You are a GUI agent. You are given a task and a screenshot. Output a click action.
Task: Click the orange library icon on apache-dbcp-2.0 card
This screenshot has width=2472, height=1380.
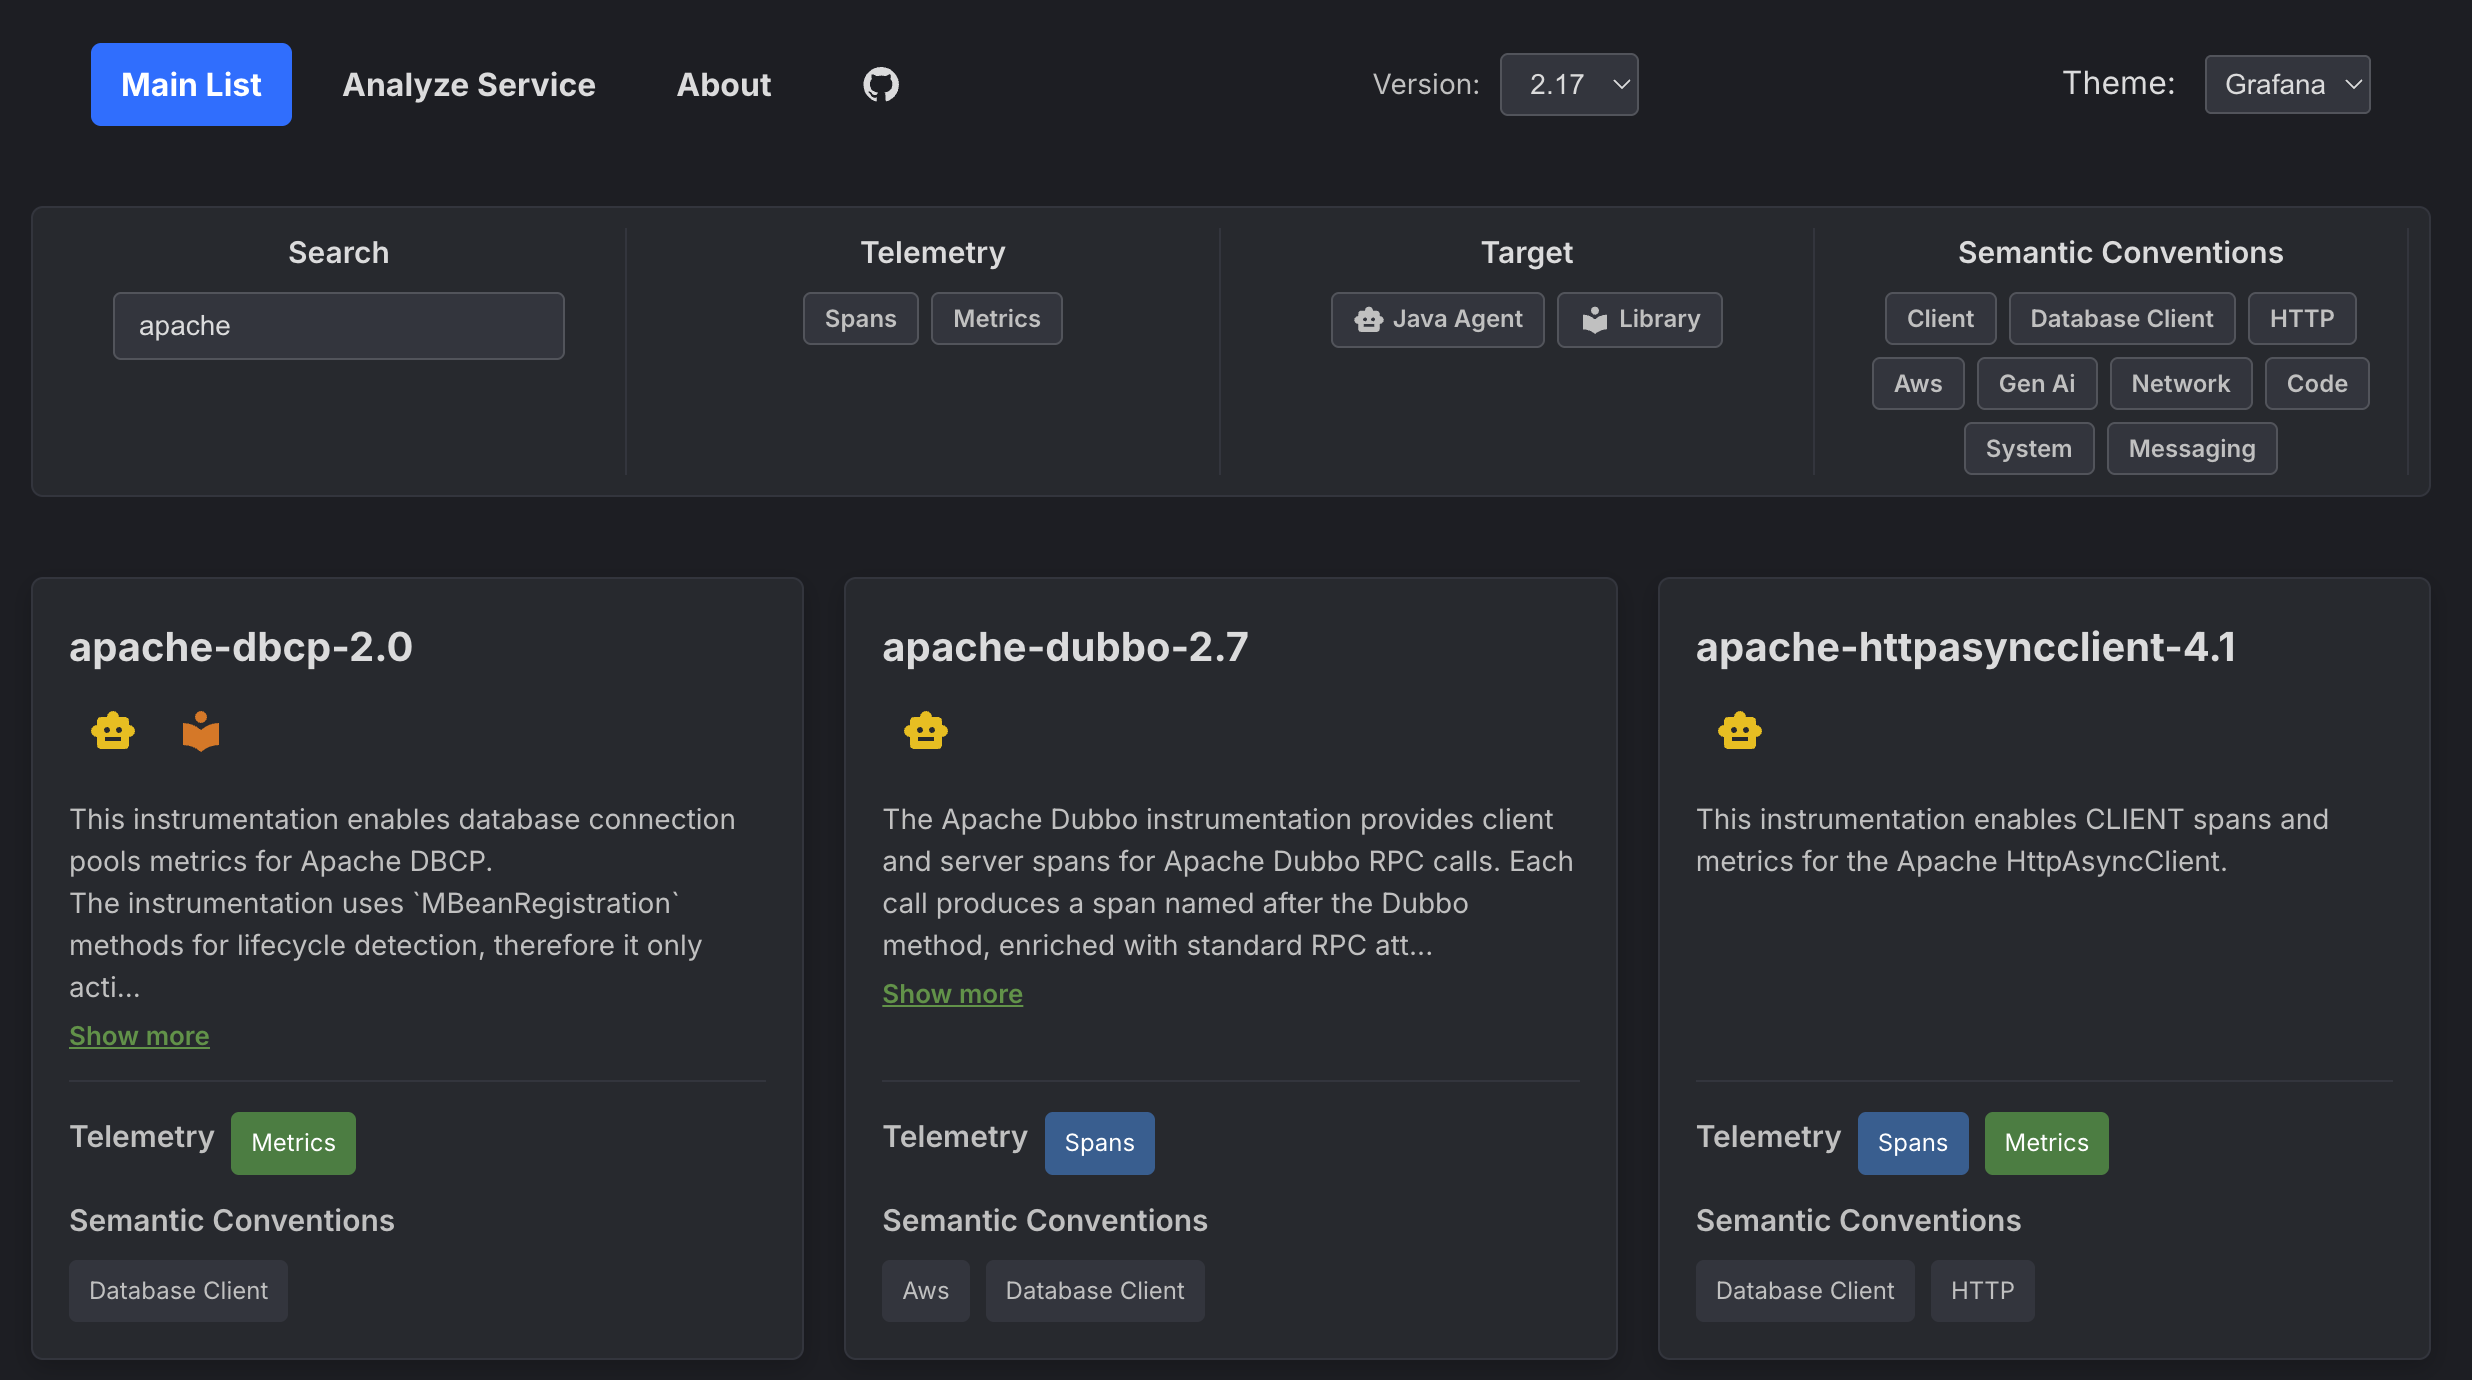click(x=200, y=731)
